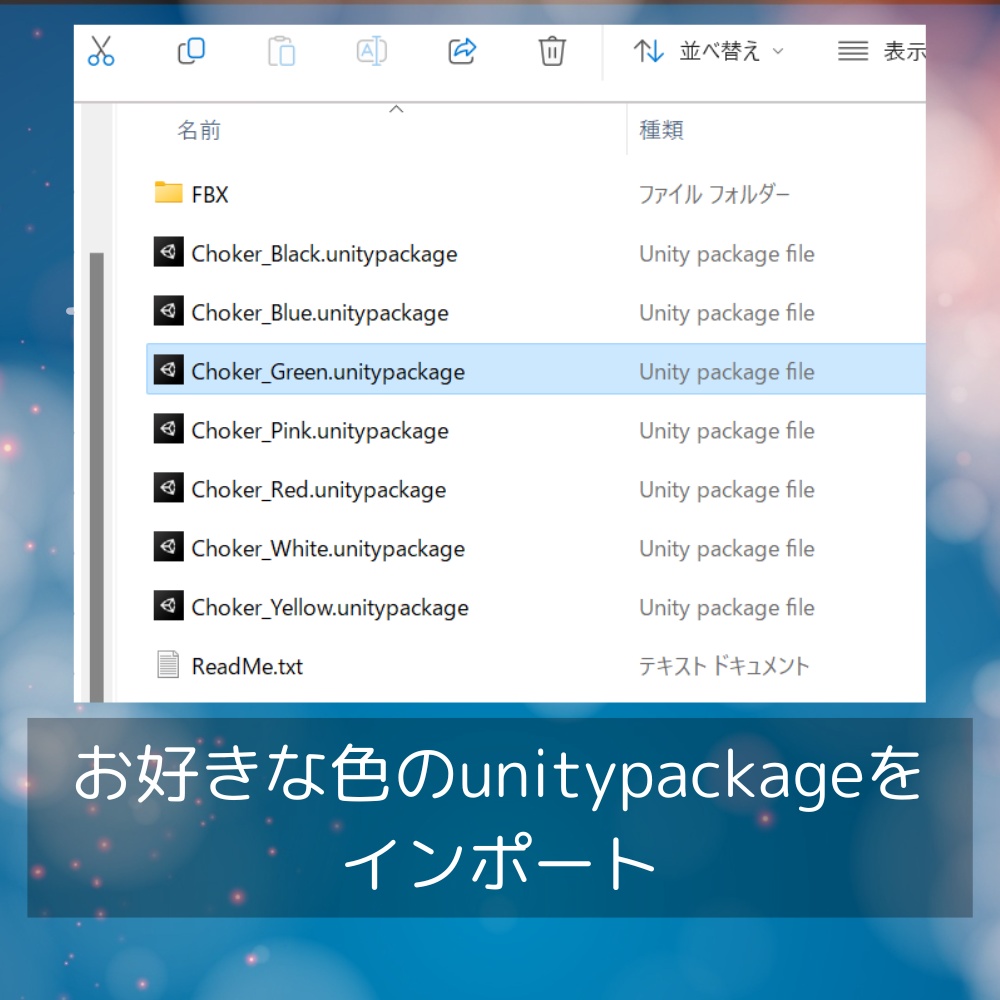Click the Unity icon for Choker_Yellow
The width and height of the screenshot is (1000, 1000).
coord(168,605)
